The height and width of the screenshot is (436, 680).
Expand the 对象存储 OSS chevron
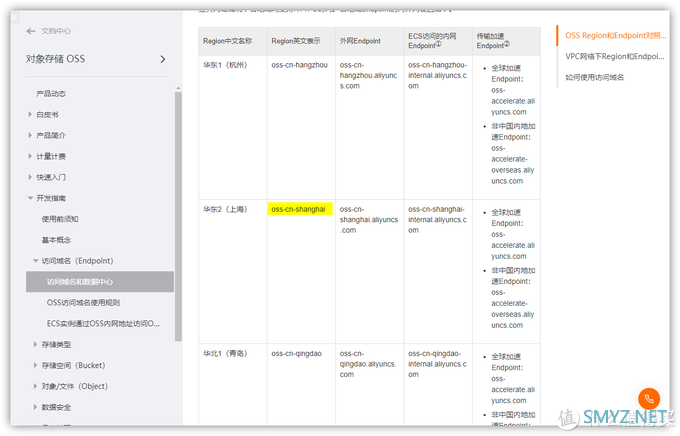tap(163, 59)
